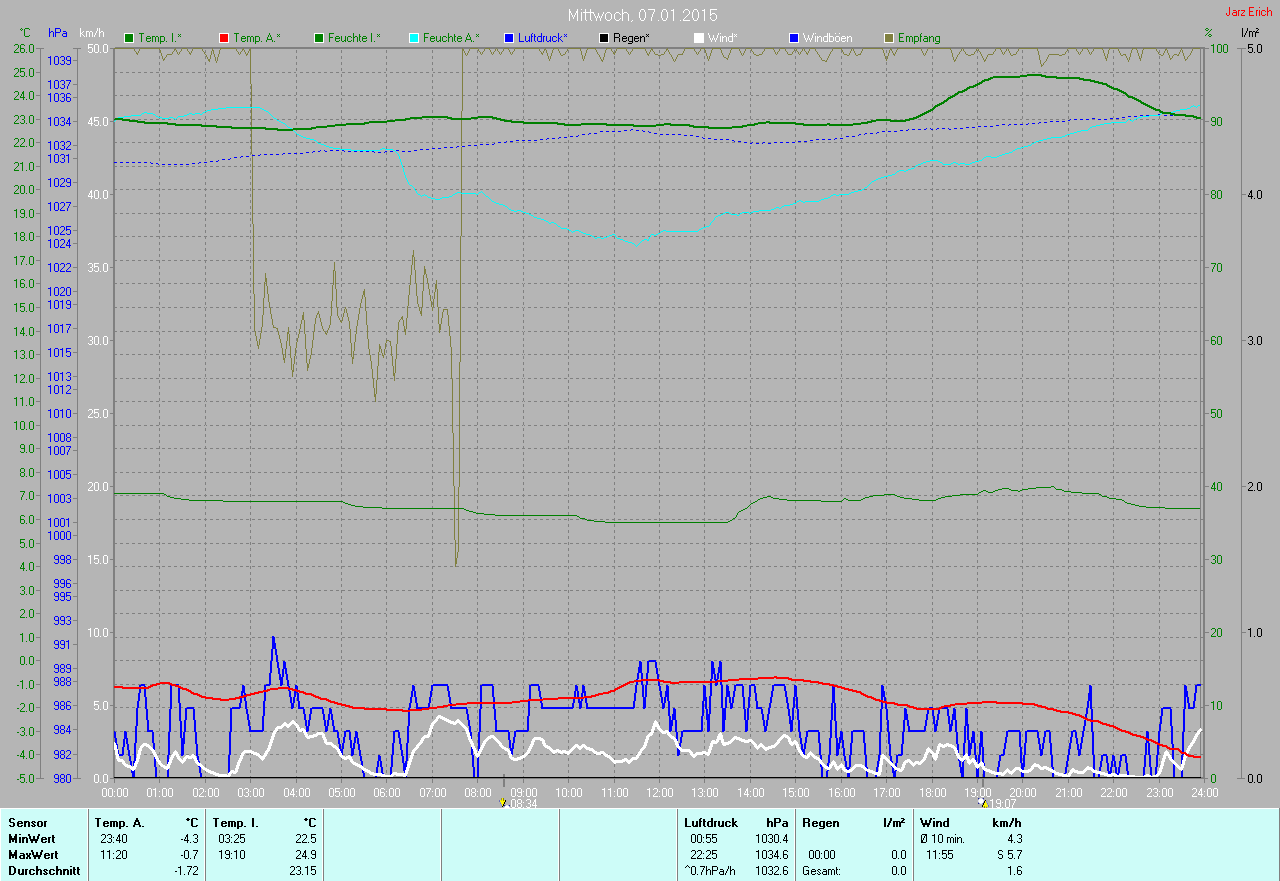Open the Jarz Erich link

(1249, 12)
